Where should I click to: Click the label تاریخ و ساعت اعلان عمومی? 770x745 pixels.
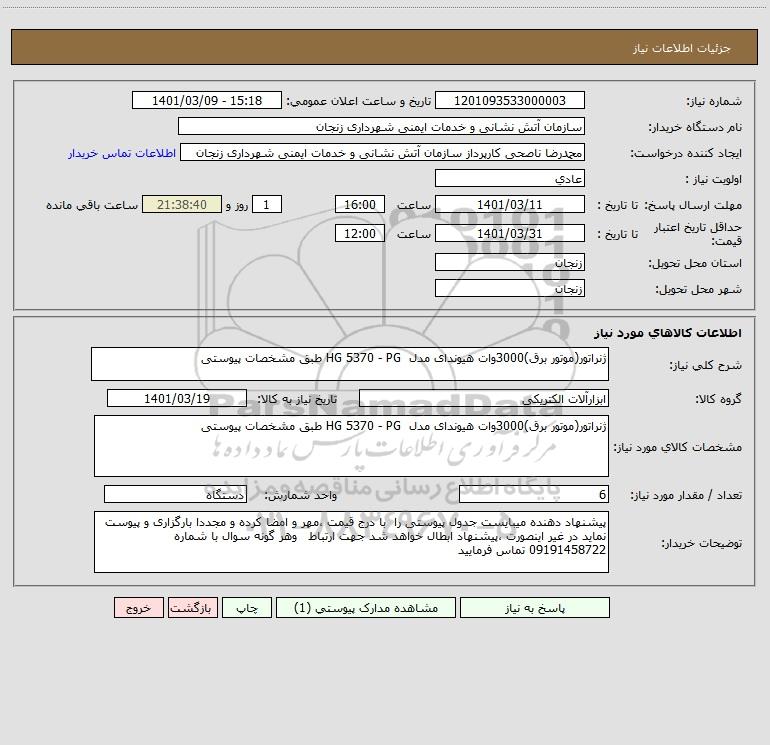[359, 102]
